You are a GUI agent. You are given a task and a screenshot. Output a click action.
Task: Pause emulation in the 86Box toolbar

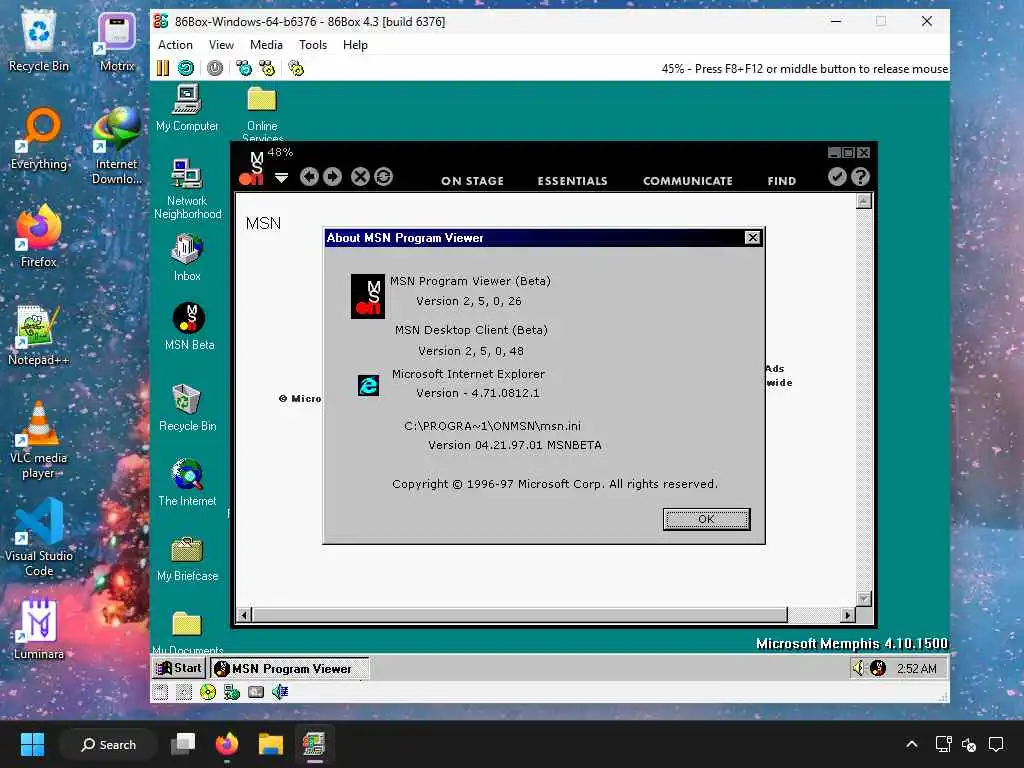[x=163, y=68]
